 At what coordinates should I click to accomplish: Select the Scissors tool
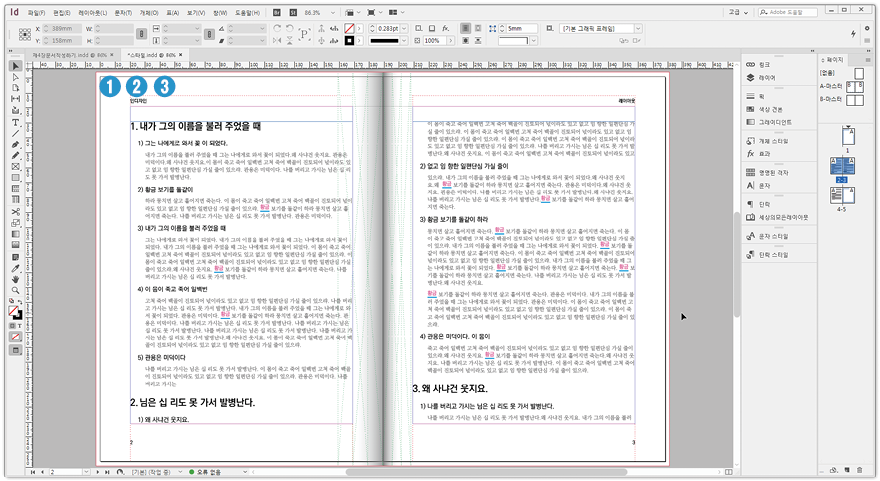(16, 212)
